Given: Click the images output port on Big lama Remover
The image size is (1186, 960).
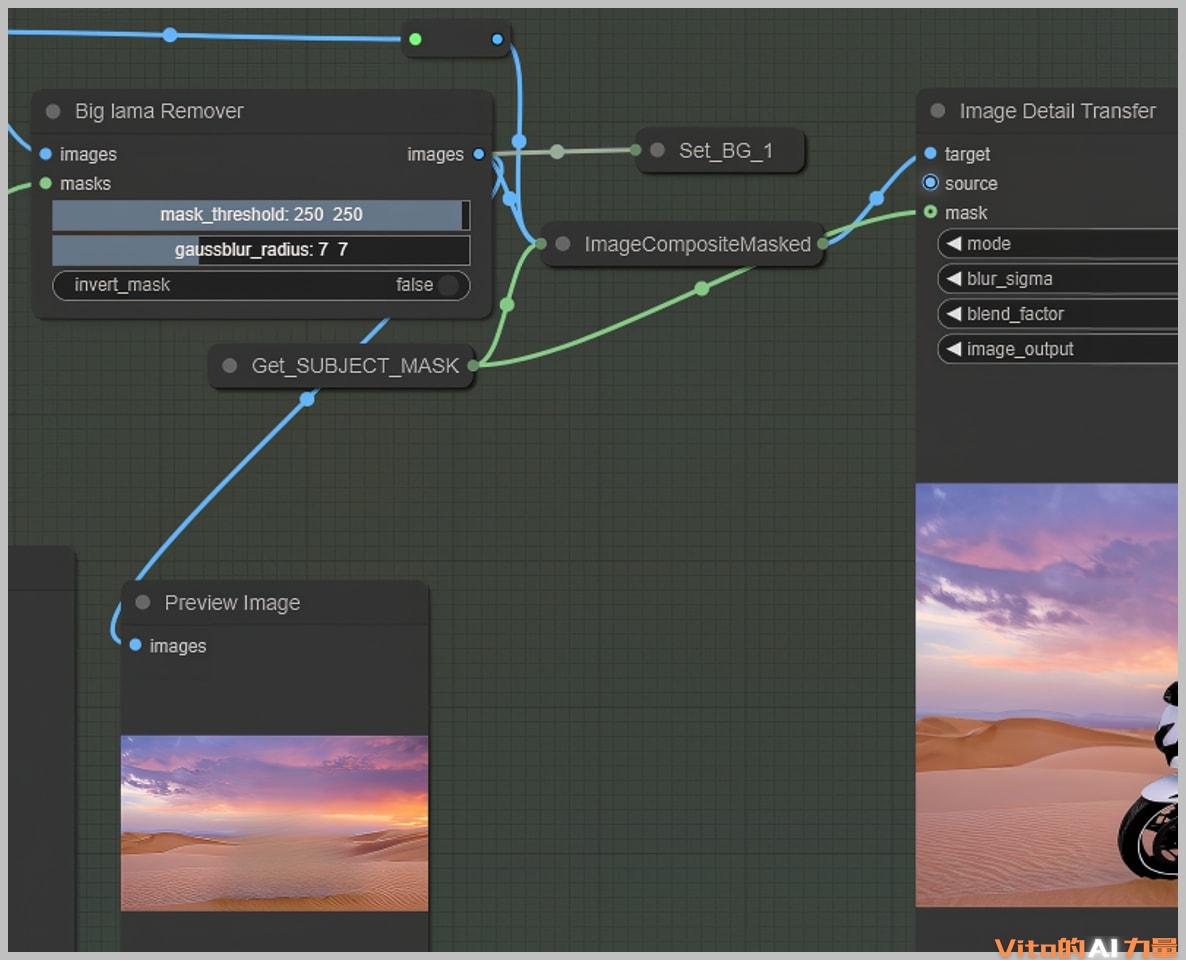Looking at the screenshot, I should pos(479,154).
